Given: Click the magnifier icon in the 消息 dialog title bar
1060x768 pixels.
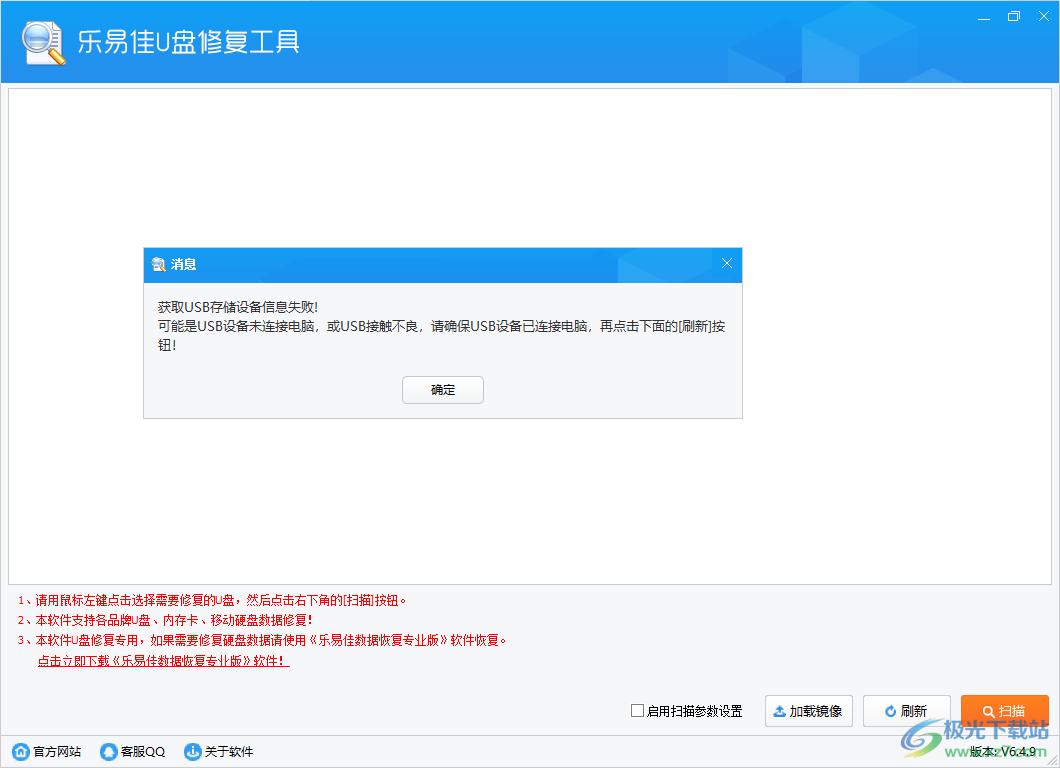Looking at the screenshot, I should pyautogui.click(x=157, y=264).
